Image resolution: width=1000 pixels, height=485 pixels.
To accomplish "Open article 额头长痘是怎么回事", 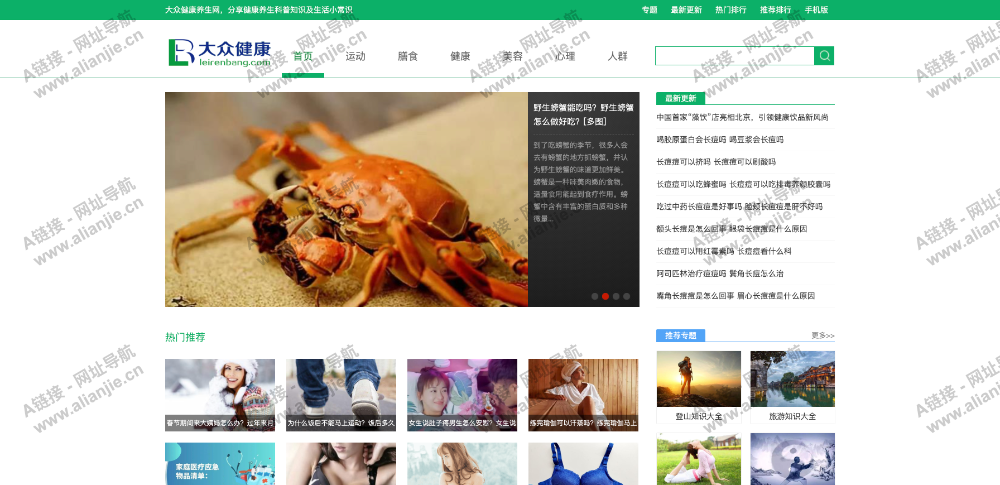I will pyautogui.click(x=732, y=229).
